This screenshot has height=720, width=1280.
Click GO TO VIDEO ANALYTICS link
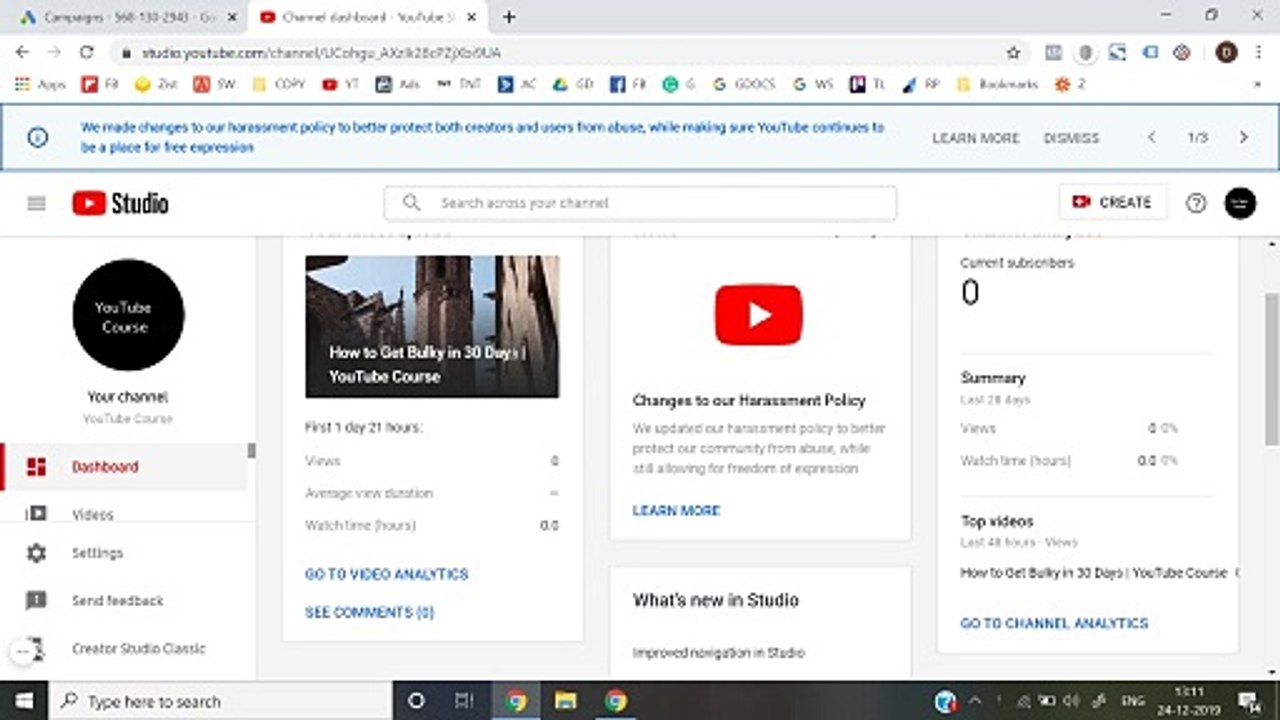pos(386,574)
